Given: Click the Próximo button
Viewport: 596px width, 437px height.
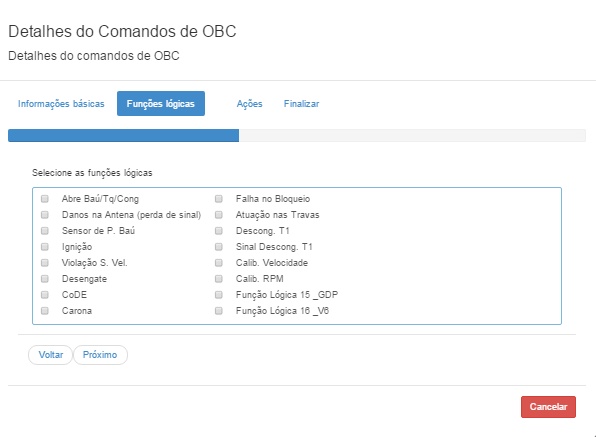Looking at the screenshot, I should coord(100,355).
